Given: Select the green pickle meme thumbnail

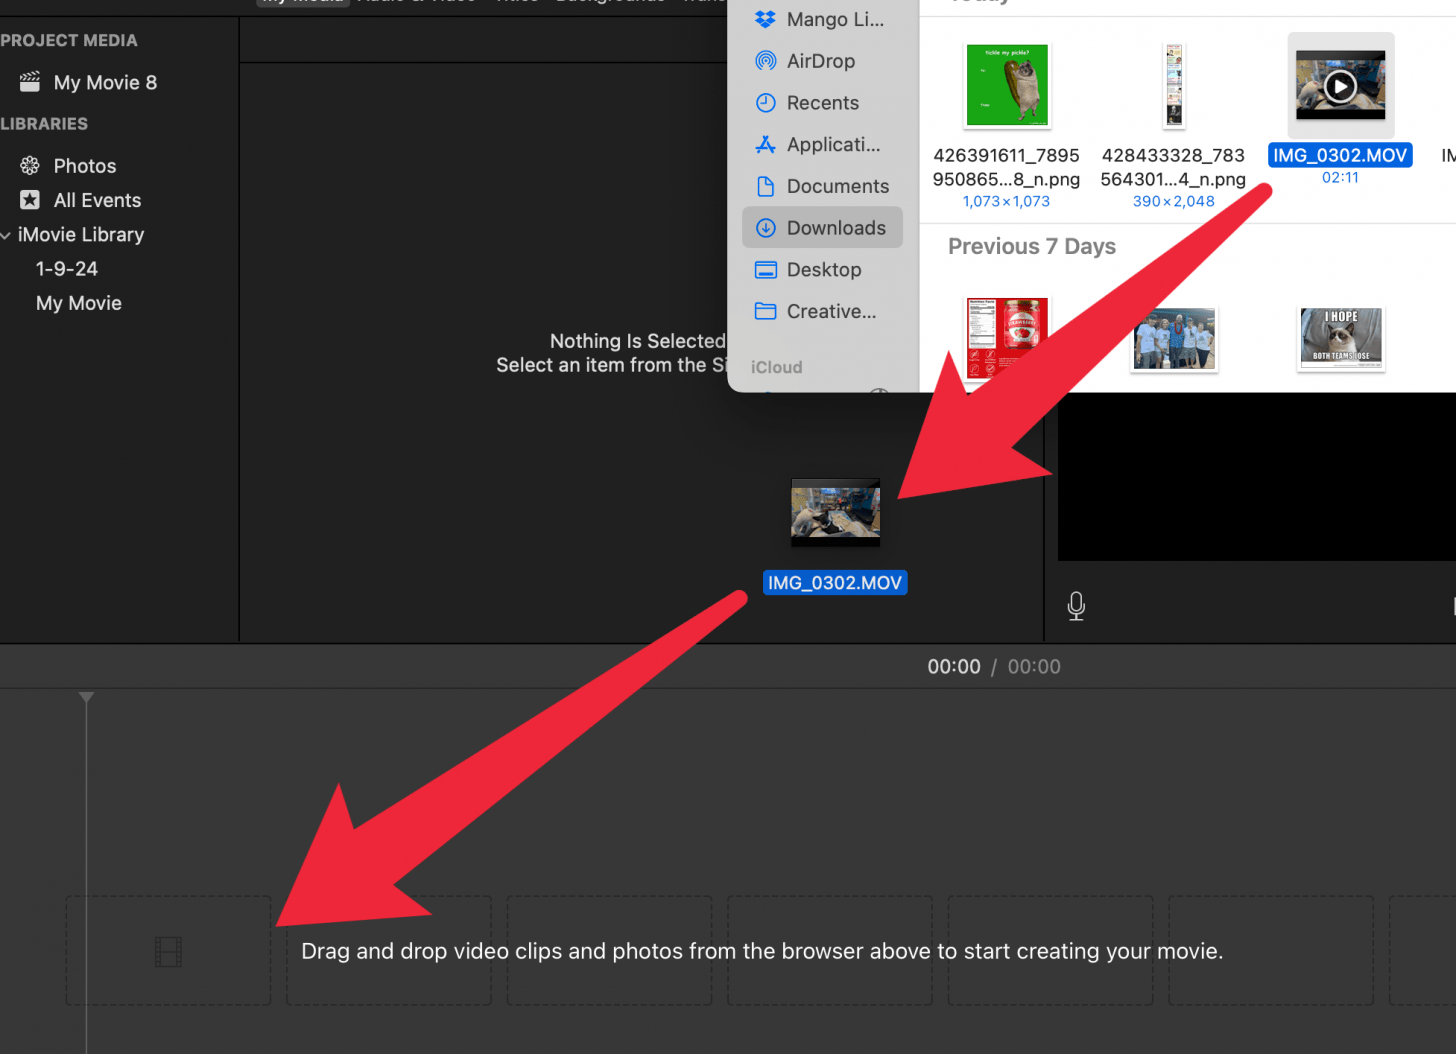Looking at the screenshot, I should (x=1007, y=85).
